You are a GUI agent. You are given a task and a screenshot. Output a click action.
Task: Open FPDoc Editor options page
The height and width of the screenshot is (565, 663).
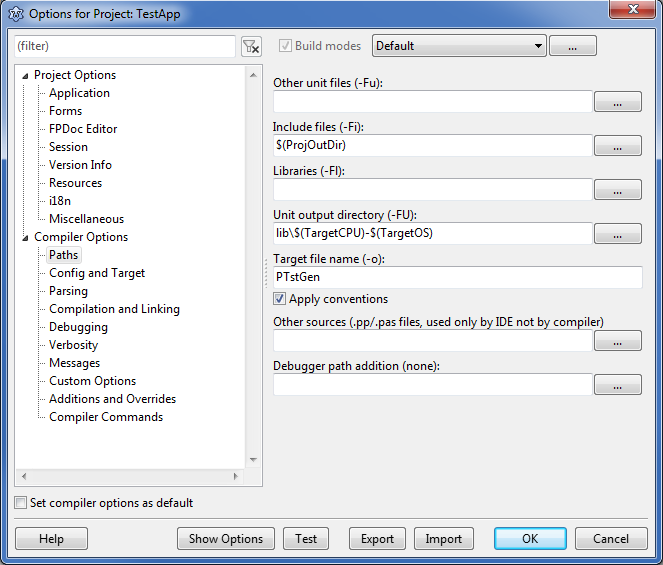83,129
